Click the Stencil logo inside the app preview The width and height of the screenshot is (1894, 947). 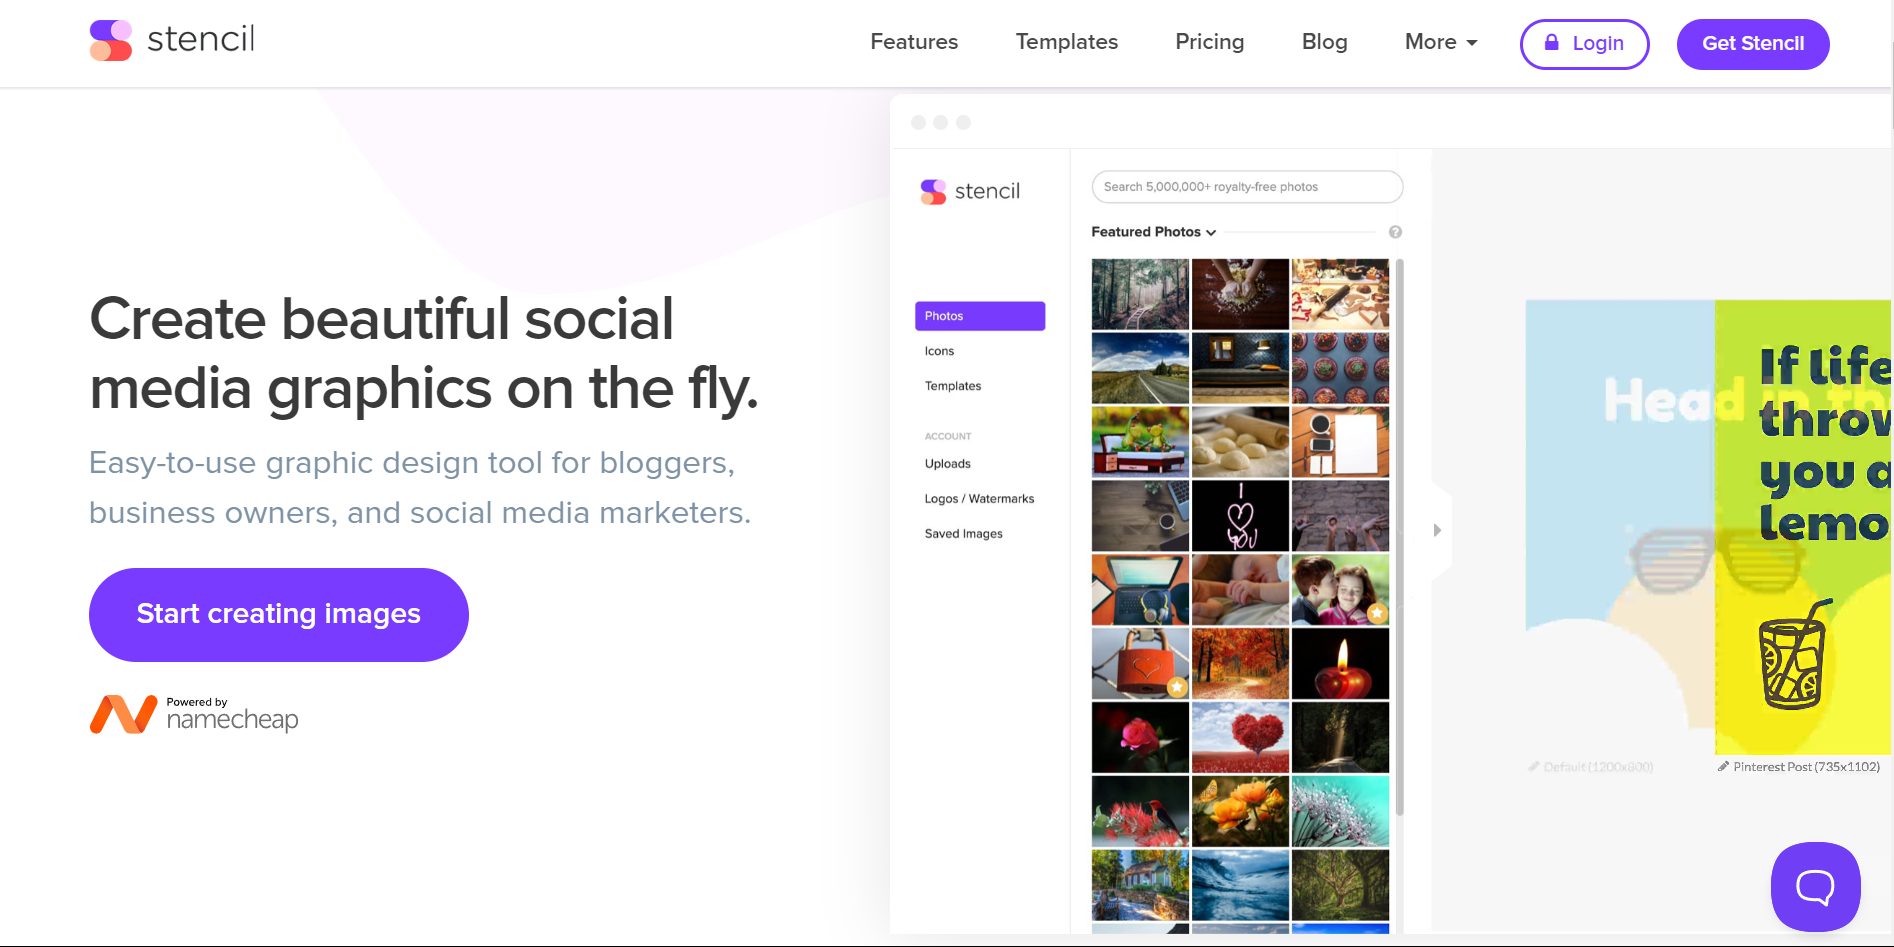[970, 191]
